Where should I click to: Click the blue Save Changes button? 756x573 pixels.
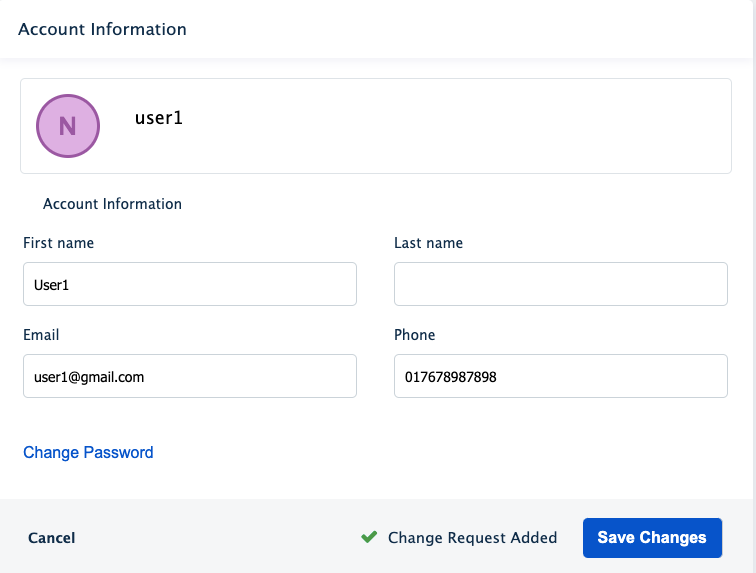pos(652,537)
